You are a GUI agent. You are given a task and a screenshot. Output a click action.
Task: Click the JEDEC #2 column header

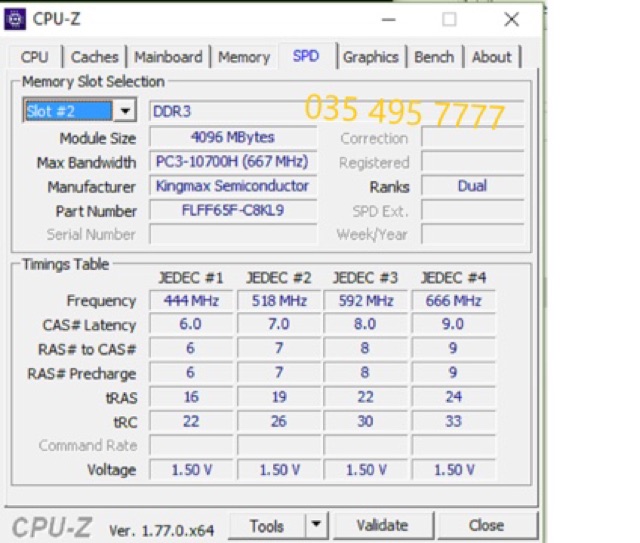(279, 278)
